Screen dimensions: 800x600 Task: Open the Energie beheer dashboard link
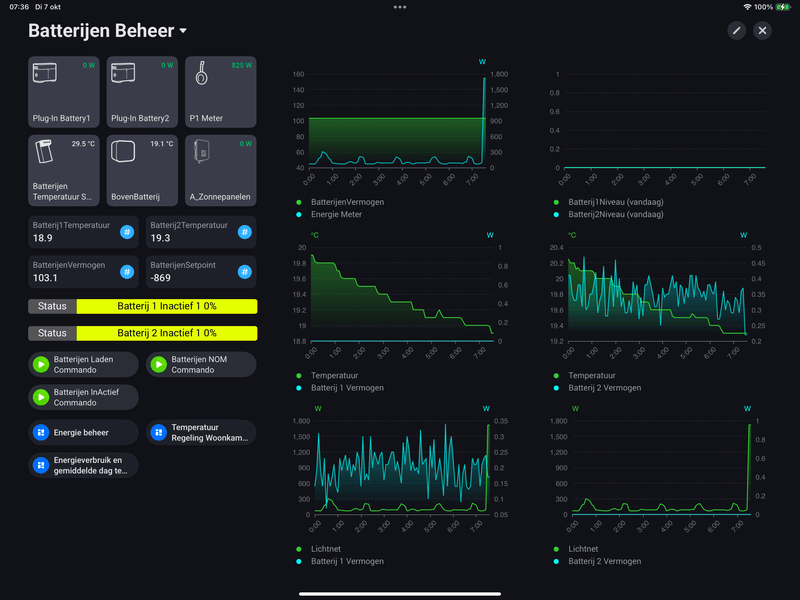pyautogui.click(x=83, y=433)
